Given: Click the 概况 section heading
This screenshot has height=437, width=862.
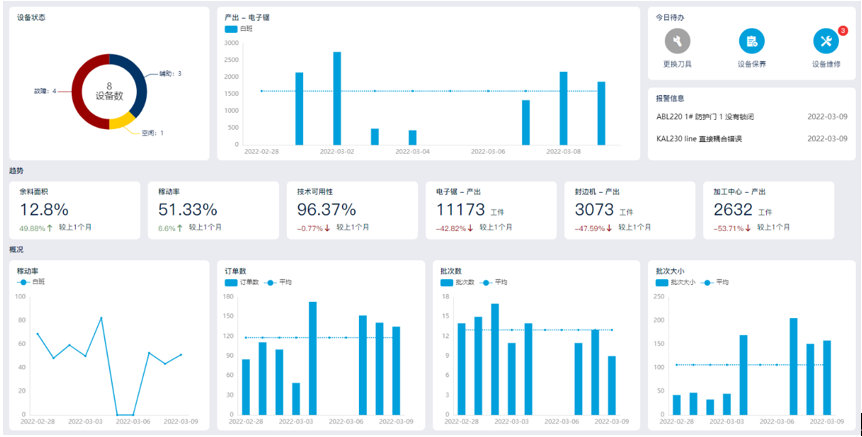Looking at the screenshot, I should pos(16,250).
